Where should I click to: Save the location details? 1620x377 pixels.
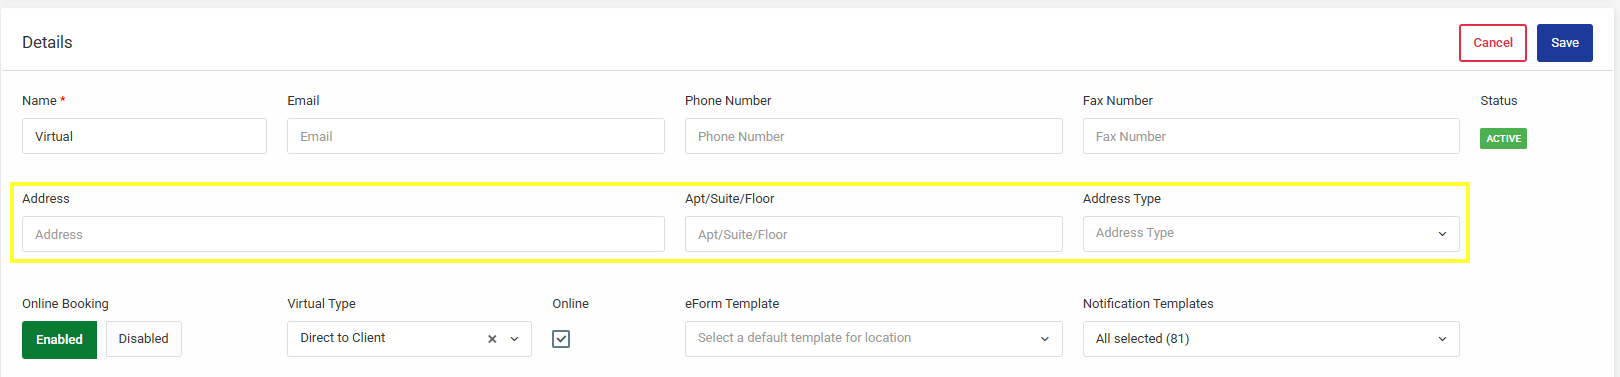pyautogui.click(x=1565, y=43)
